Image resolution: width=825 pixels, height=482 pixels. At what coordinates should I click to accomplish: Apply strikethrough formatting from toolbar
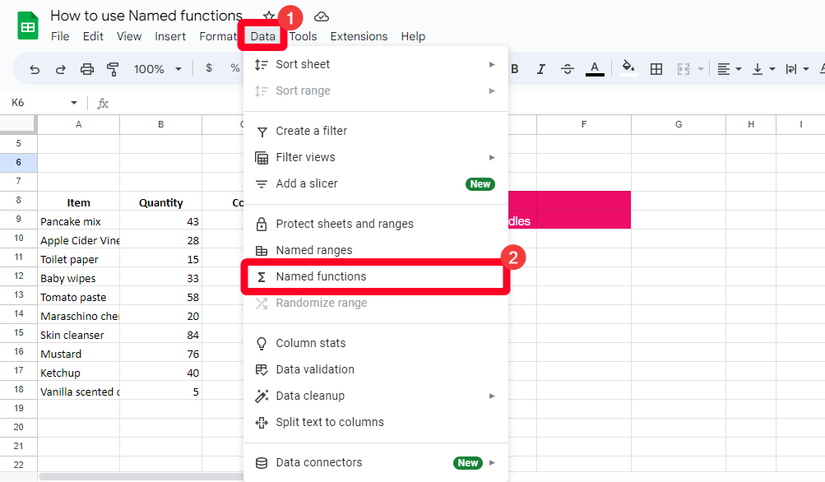(x=568, y=69)
